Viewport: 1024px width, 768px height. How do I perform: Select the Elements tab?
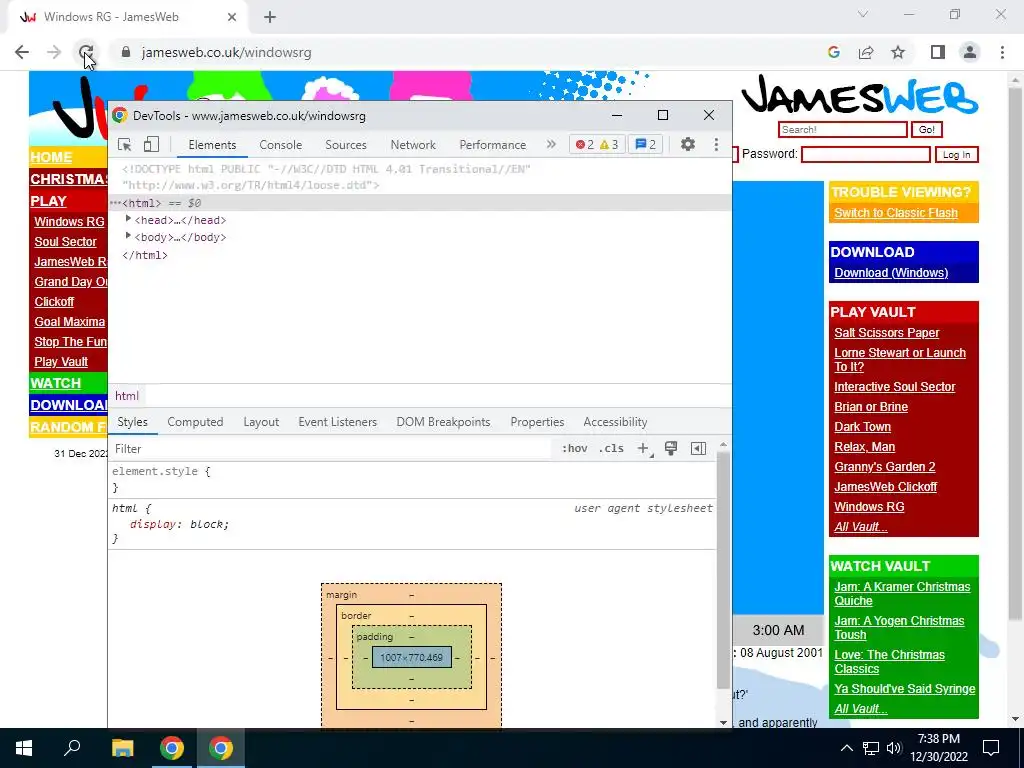(212, 145)
